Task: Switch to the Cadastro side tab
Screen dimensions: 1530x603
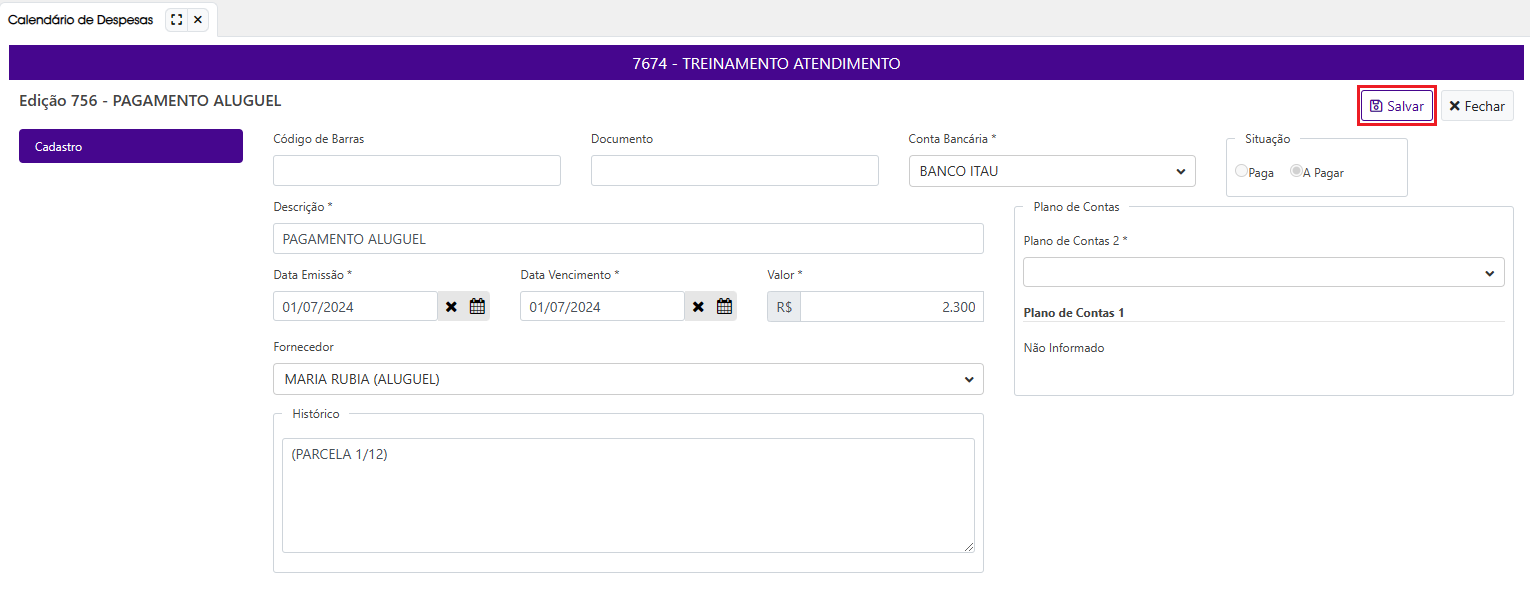Action: point(131,146)
